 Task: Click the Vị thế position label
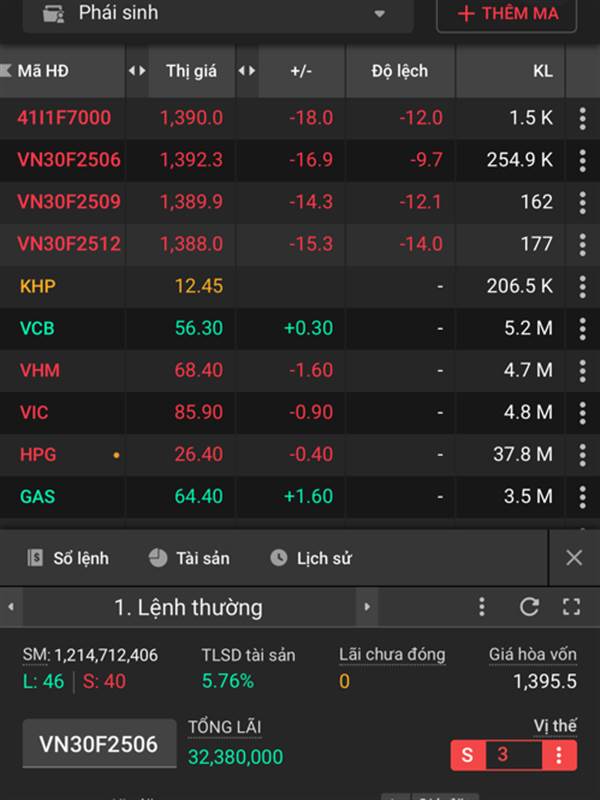[x=555, y=726]
